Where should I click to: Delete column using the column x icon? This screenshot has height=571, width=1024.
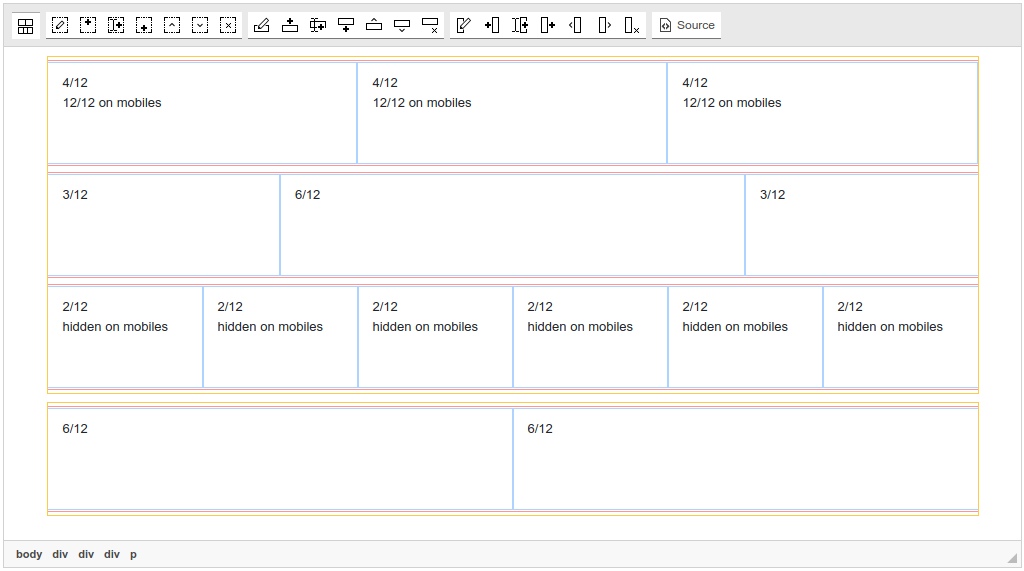pos(631,26)
